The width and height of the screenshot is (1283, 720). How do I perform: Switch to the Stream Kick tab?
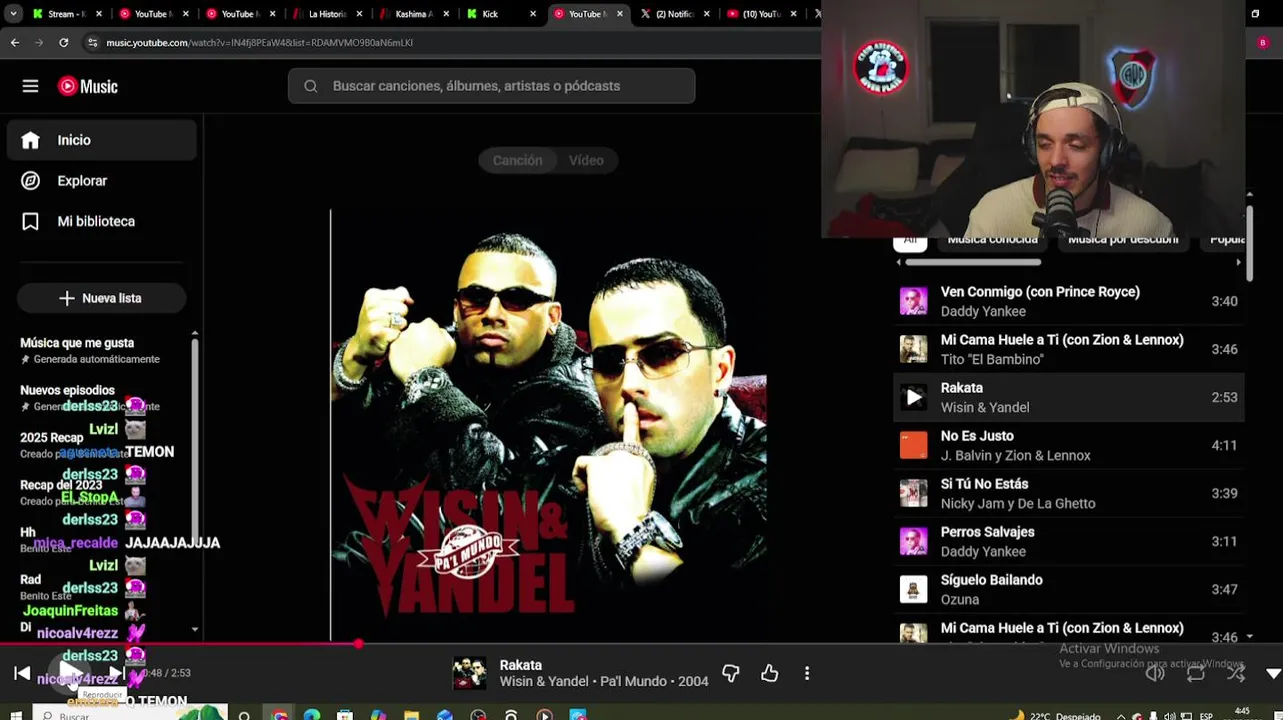[x=69, y=14]
